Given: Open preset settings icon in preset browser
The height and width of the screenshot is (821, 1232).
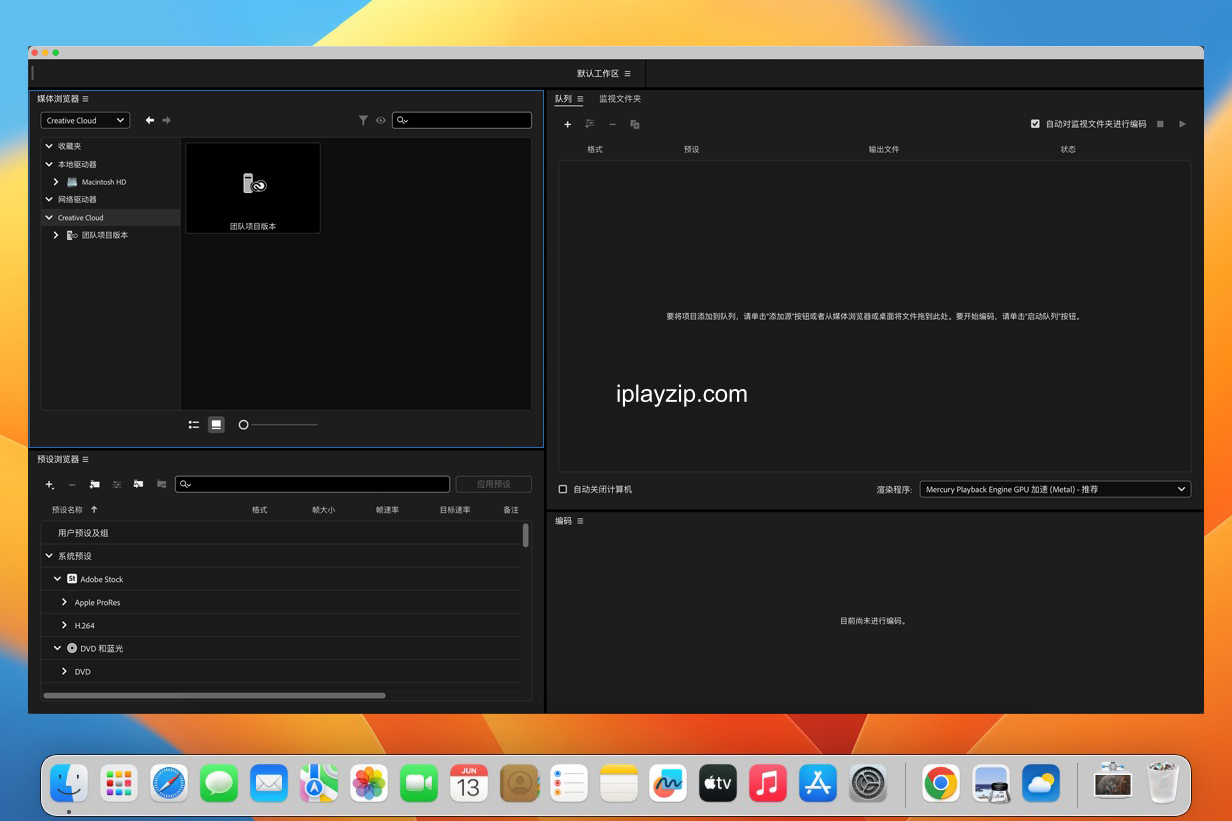Looking at the screenshot, I should (117, 484).
